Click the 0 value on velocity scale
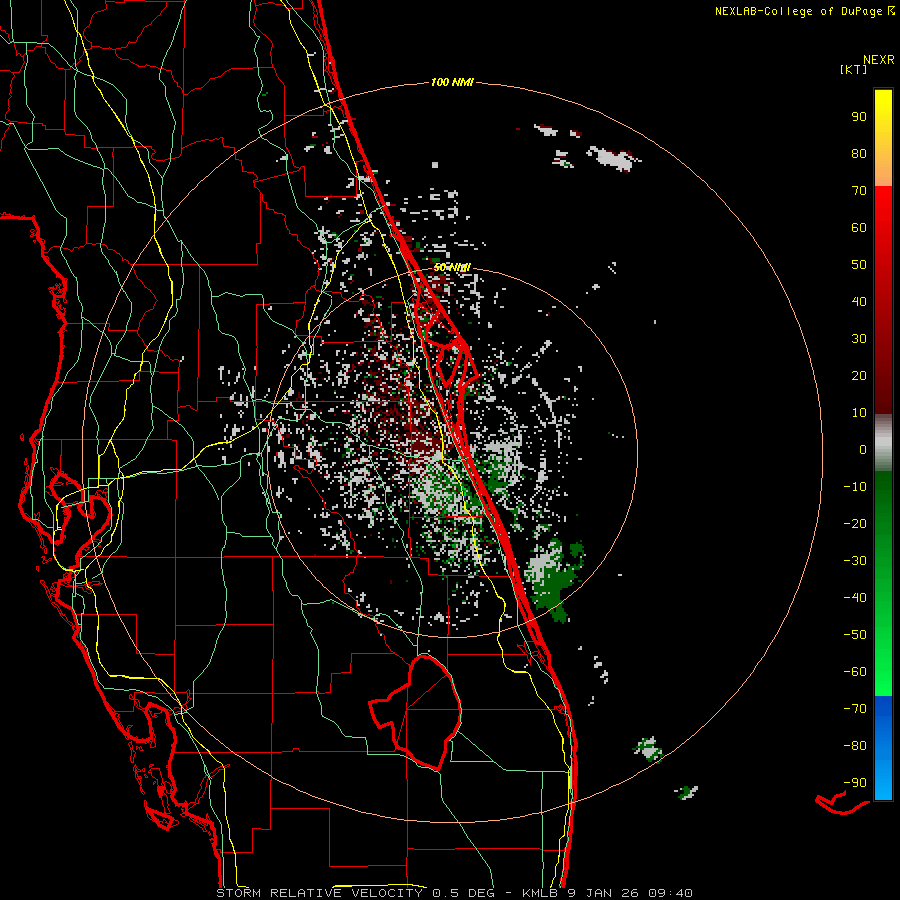Viewport: 900px width, 900px height. point(863,450)
